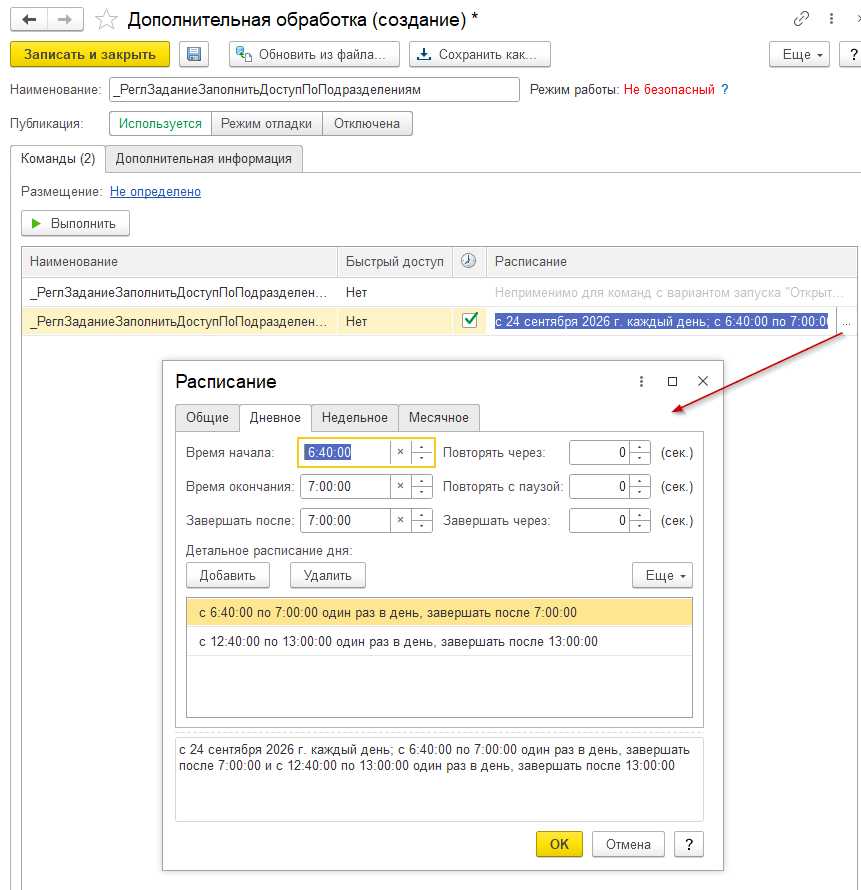
Task: Copy link via chain icon
Action: [x=801, y=19]
